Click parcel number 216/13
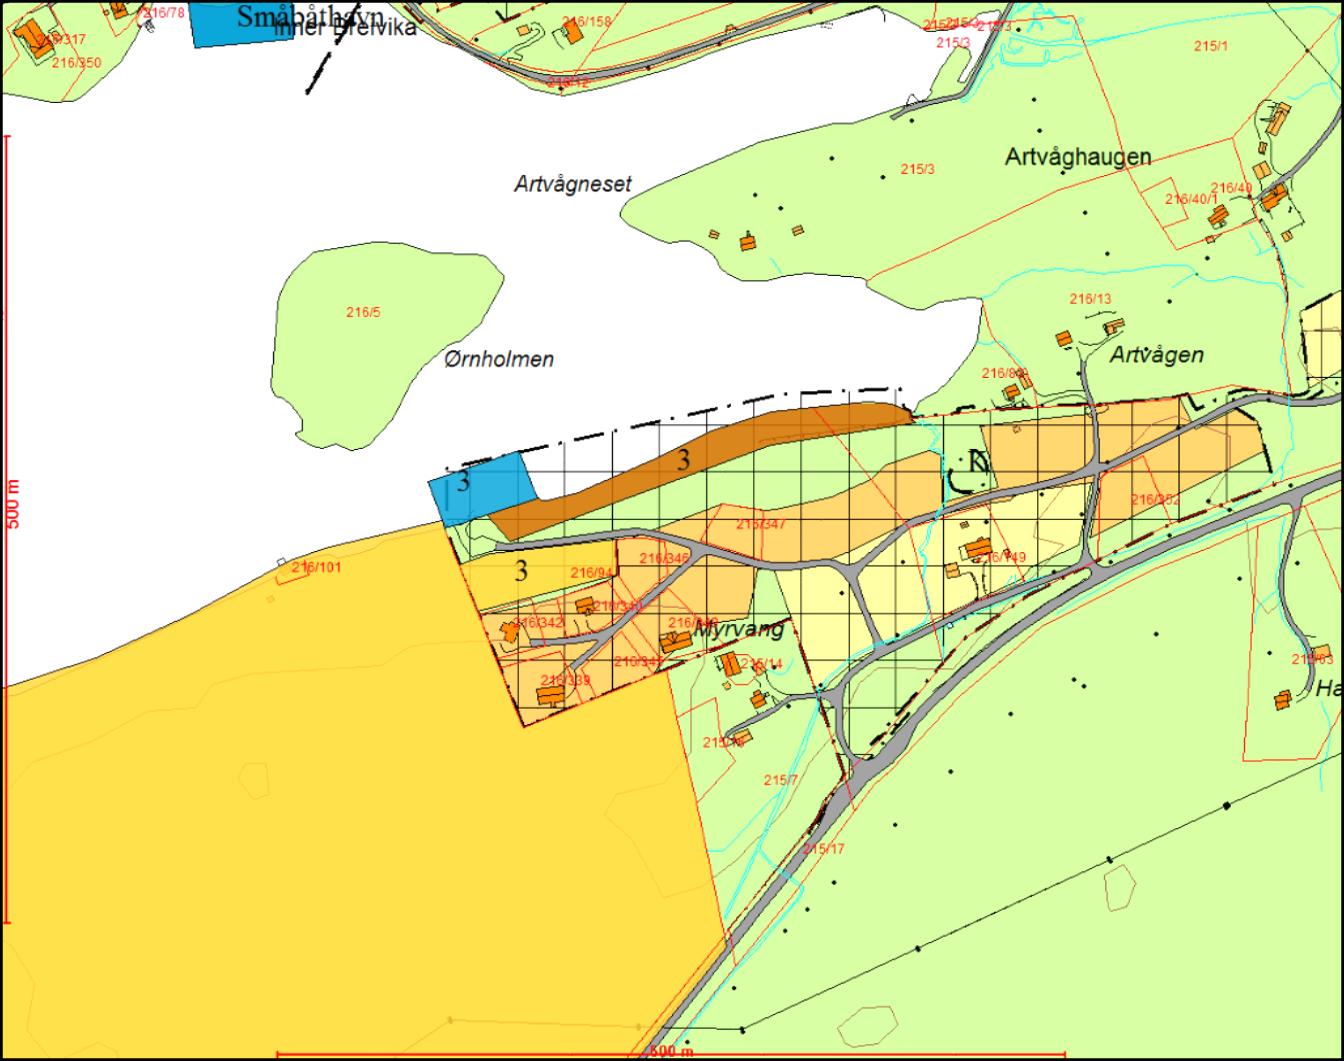Screen dimensions: 1344x1061 click(x=1090, y=299)
